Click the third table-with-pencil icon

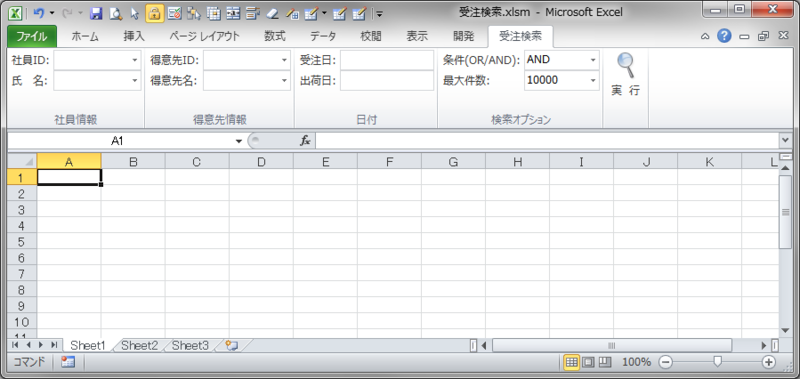coord(359,13)
